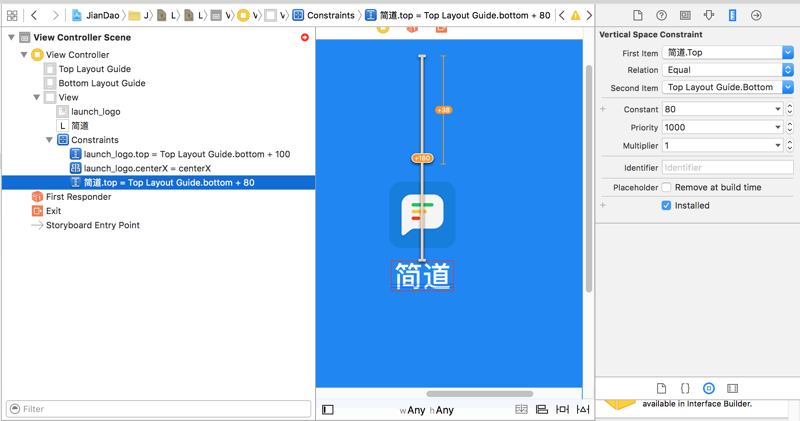This screenshot has height=421, width=800.
Task: Select launch logo image on canvas
Action: (x=422, y=215)
